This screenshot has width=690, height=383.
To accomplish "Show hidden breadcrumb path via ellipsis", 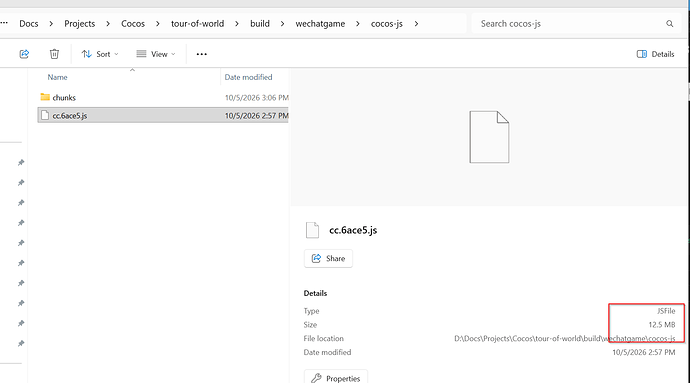I will 4,23.
